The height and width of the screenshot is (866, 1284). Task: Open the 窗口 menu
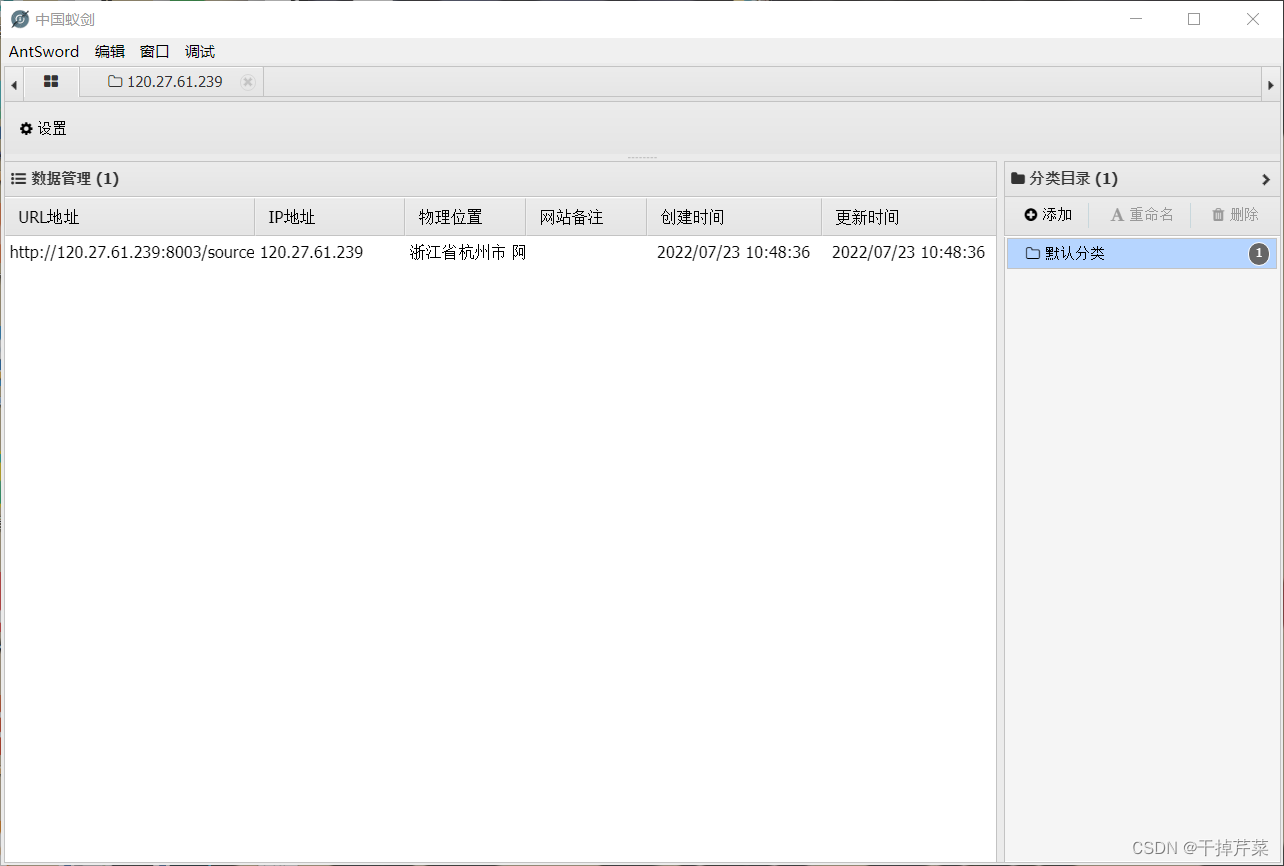click(x=155, y=51)
